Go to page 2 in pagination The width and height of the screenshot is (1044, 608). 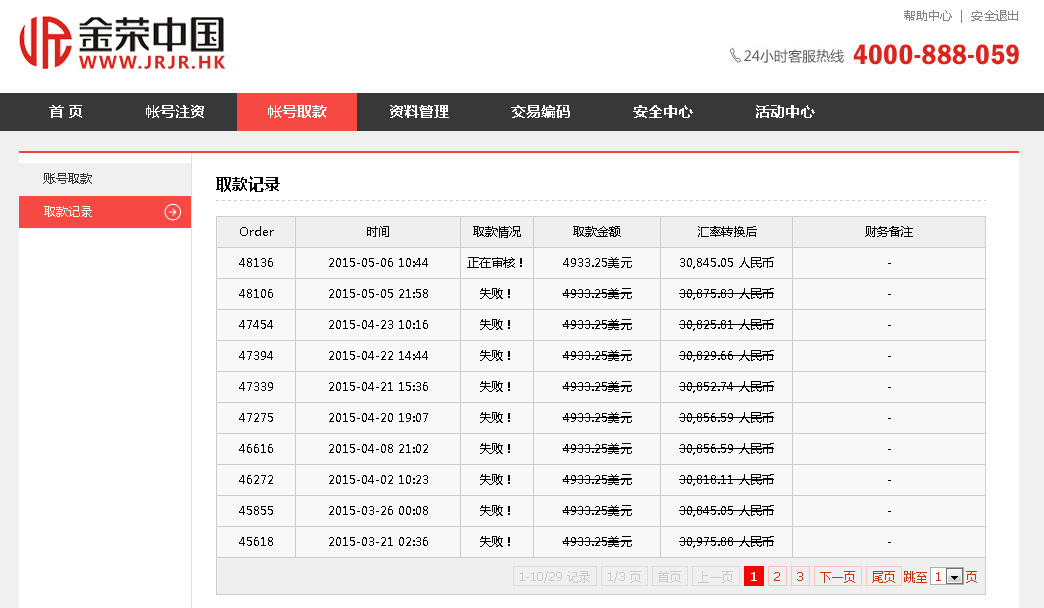click(777, 577)
